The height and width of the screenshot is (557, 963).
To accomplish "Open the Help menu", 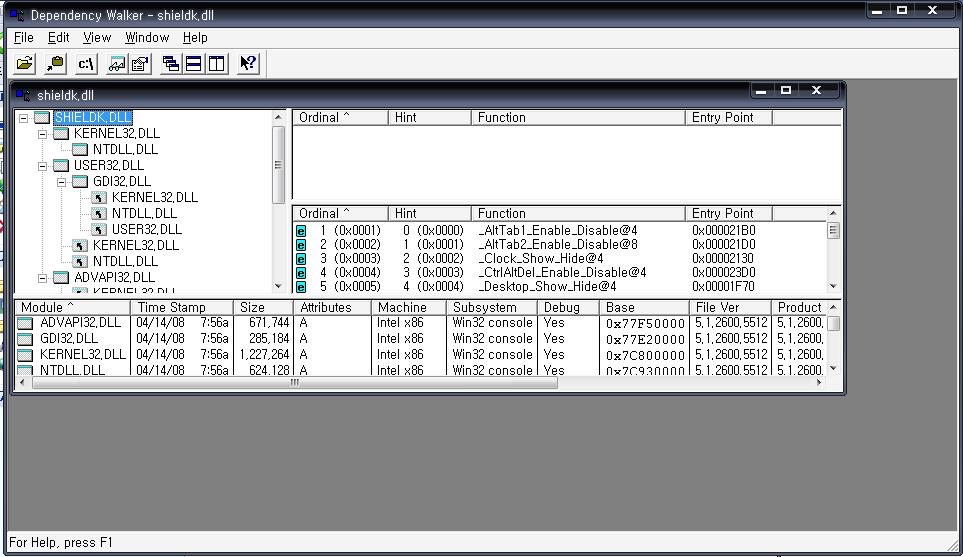I will [195, 37].
